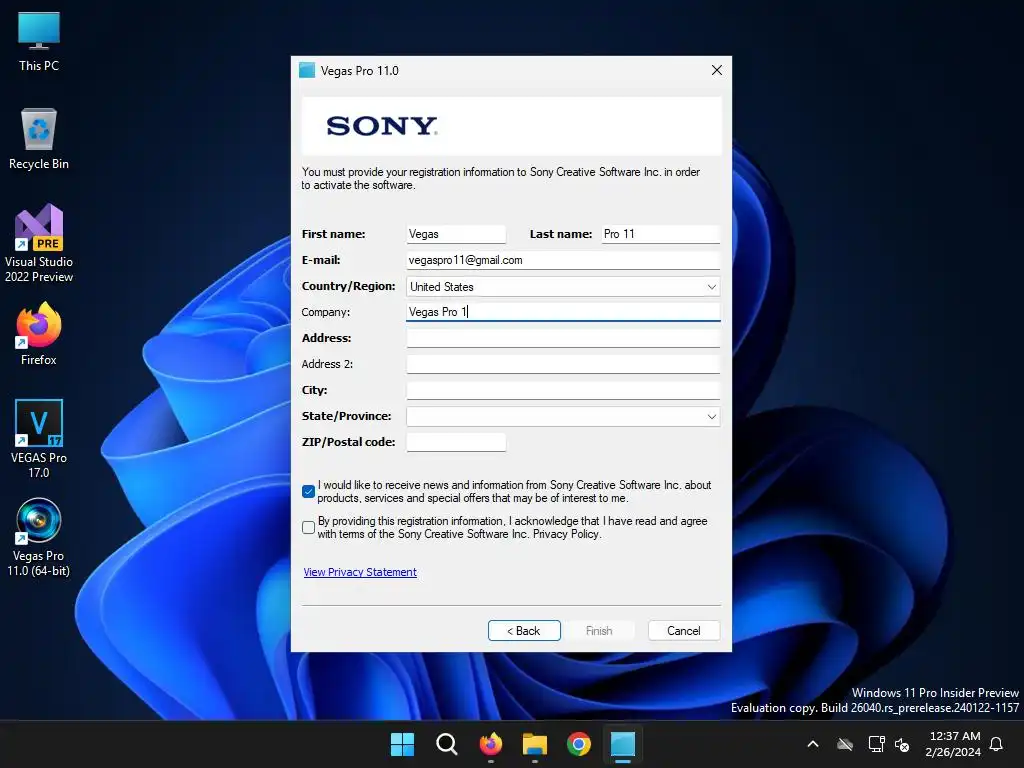The height and width of the screenshot is (768, 1024).
Task: Focus the Address 2 input field
Action: 563,364
